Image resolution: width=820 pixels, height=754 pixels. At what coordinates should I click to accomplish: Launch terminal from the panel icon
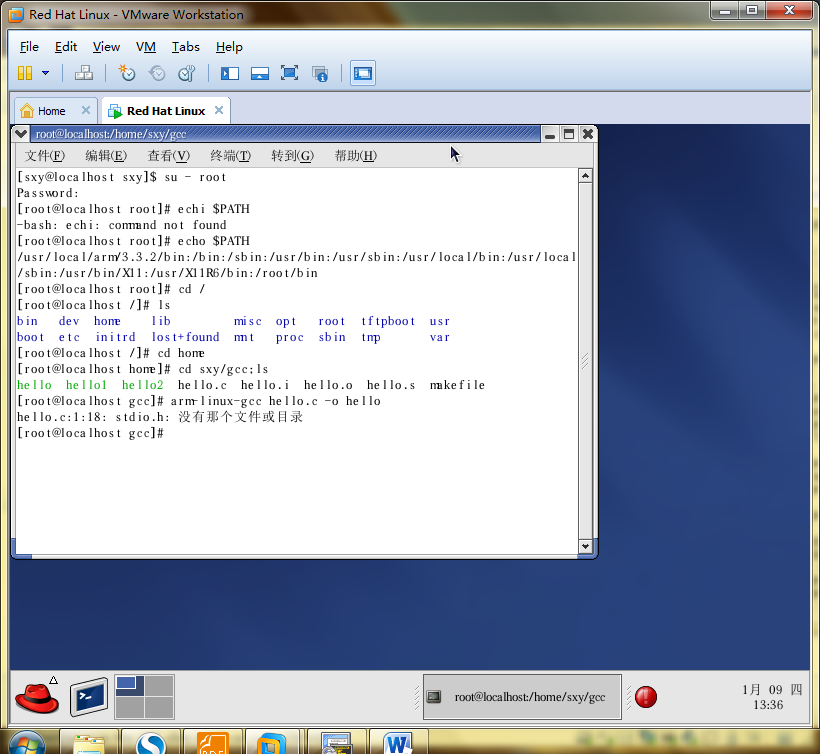point(89,696)
